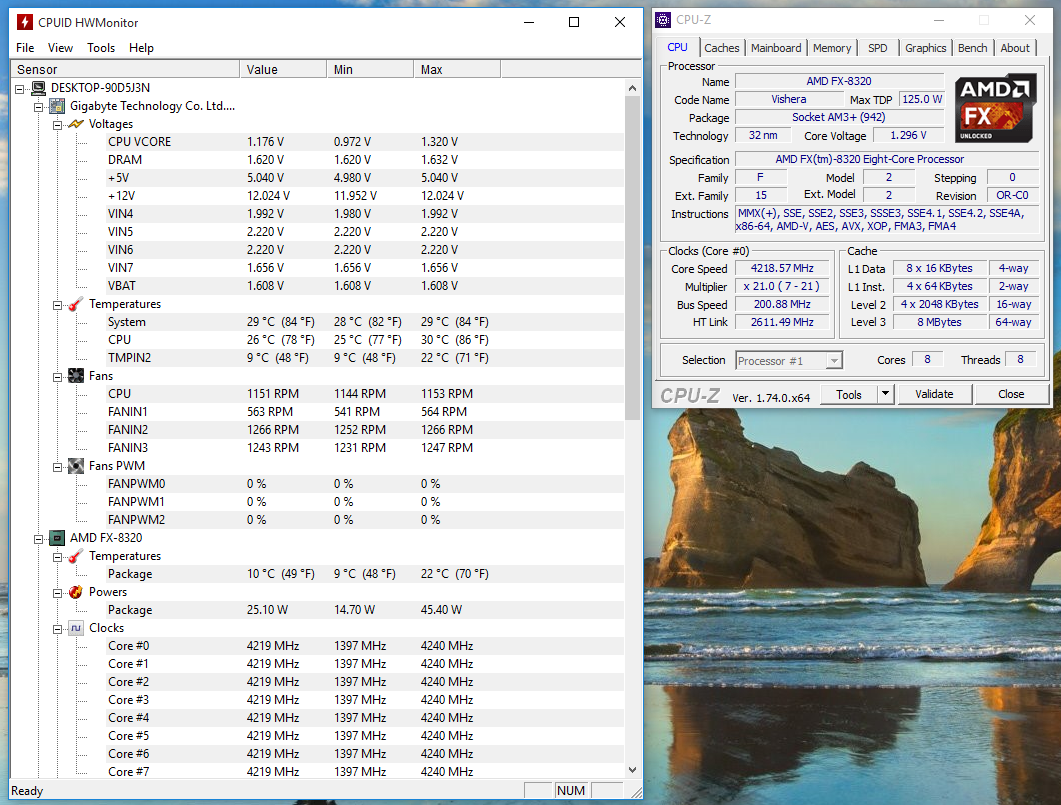
Task: Click the HWMonitor lightning app icon in title bar
Action: pyautogui.click(x=24, y=22)
